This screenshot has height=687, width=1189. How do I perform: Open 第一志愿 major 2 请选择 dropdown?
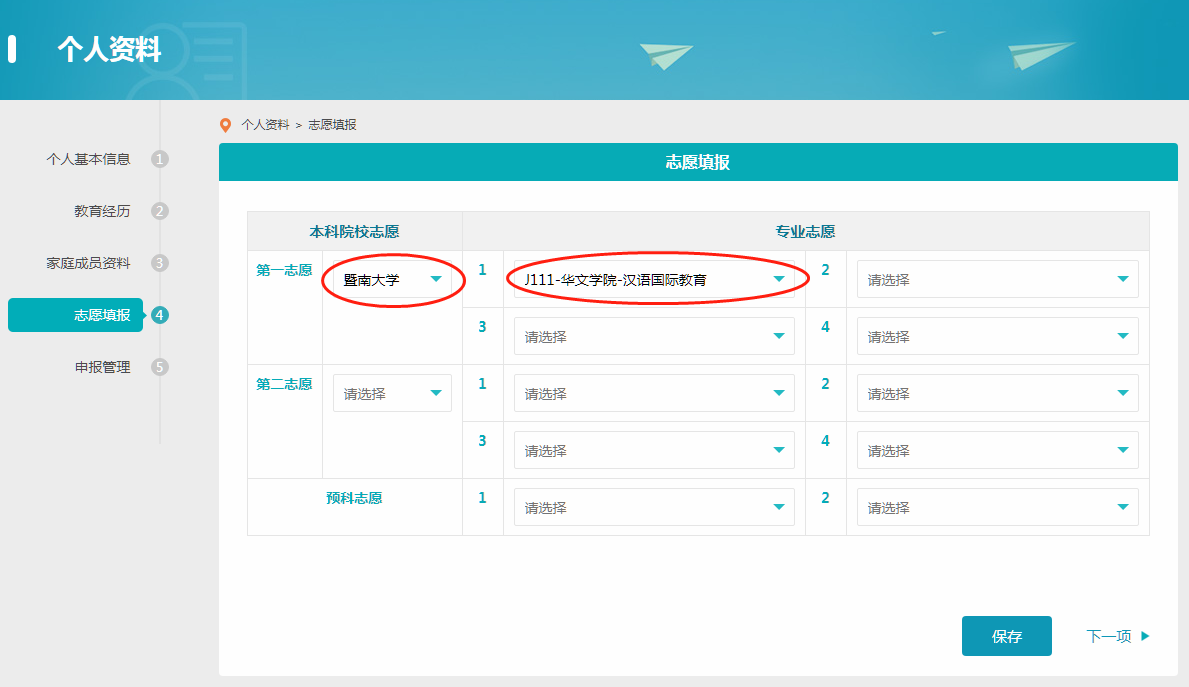997,279
